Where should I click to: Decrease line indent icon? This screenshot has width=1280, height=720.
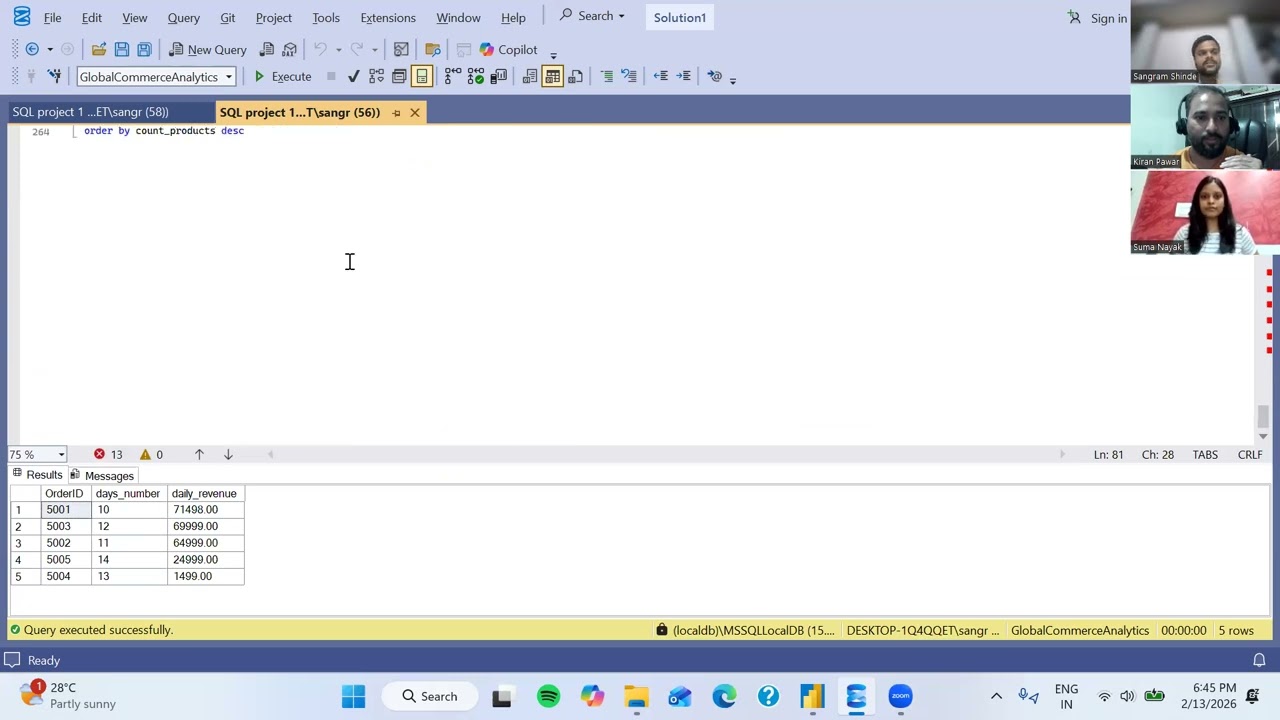pos(660,76)
